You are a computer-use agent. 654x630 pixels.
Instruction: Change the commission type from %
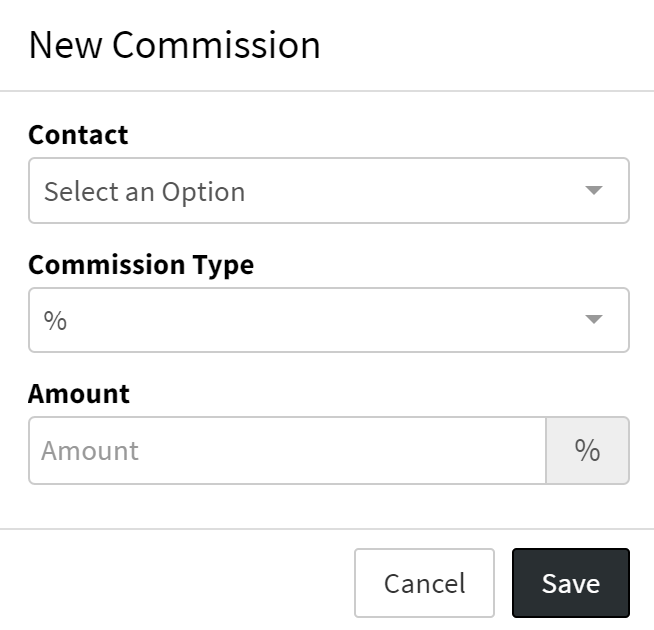[328, 320]
